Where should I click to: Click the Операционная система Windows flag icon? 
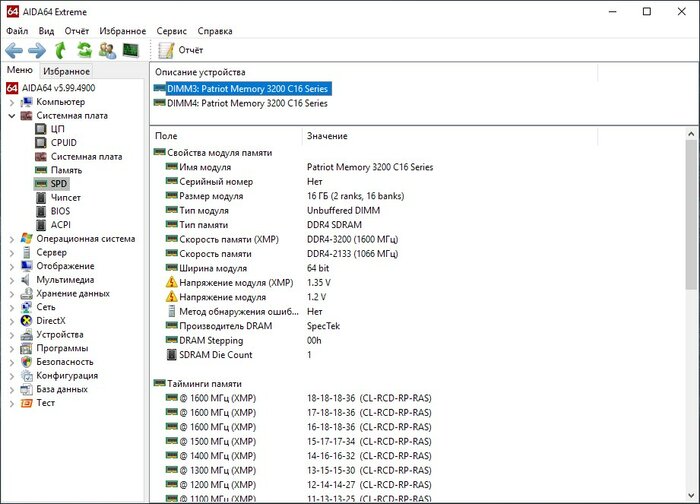point(26,238)
